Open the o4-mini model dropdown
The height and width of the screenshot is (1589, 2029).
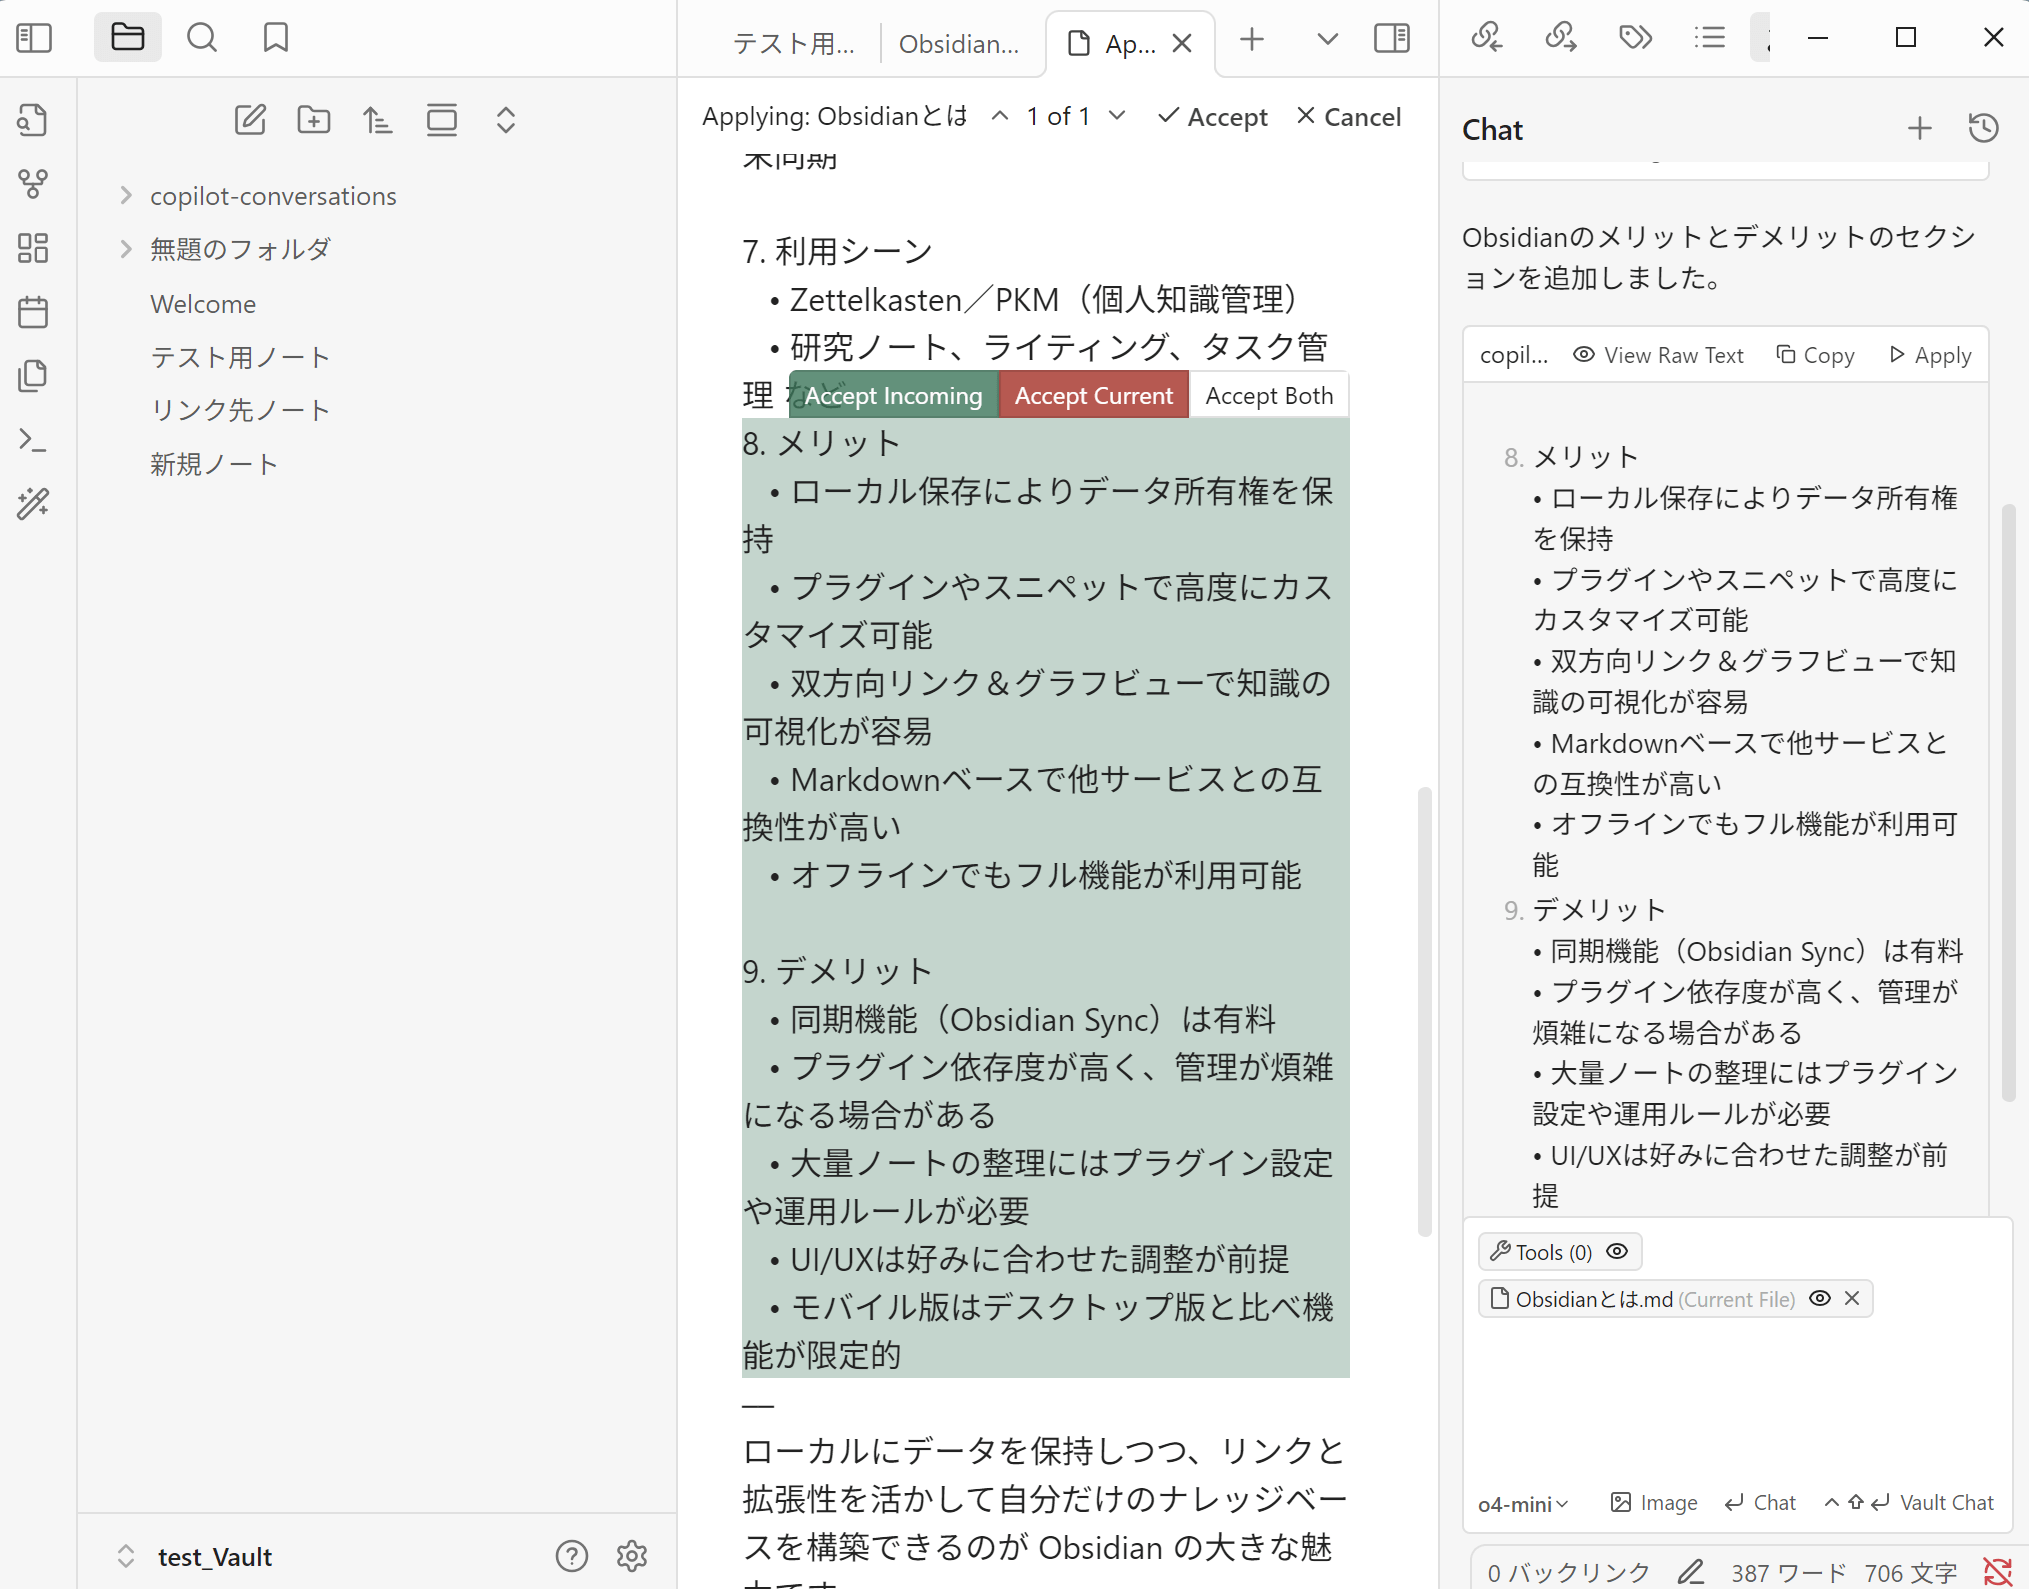1523,1503
